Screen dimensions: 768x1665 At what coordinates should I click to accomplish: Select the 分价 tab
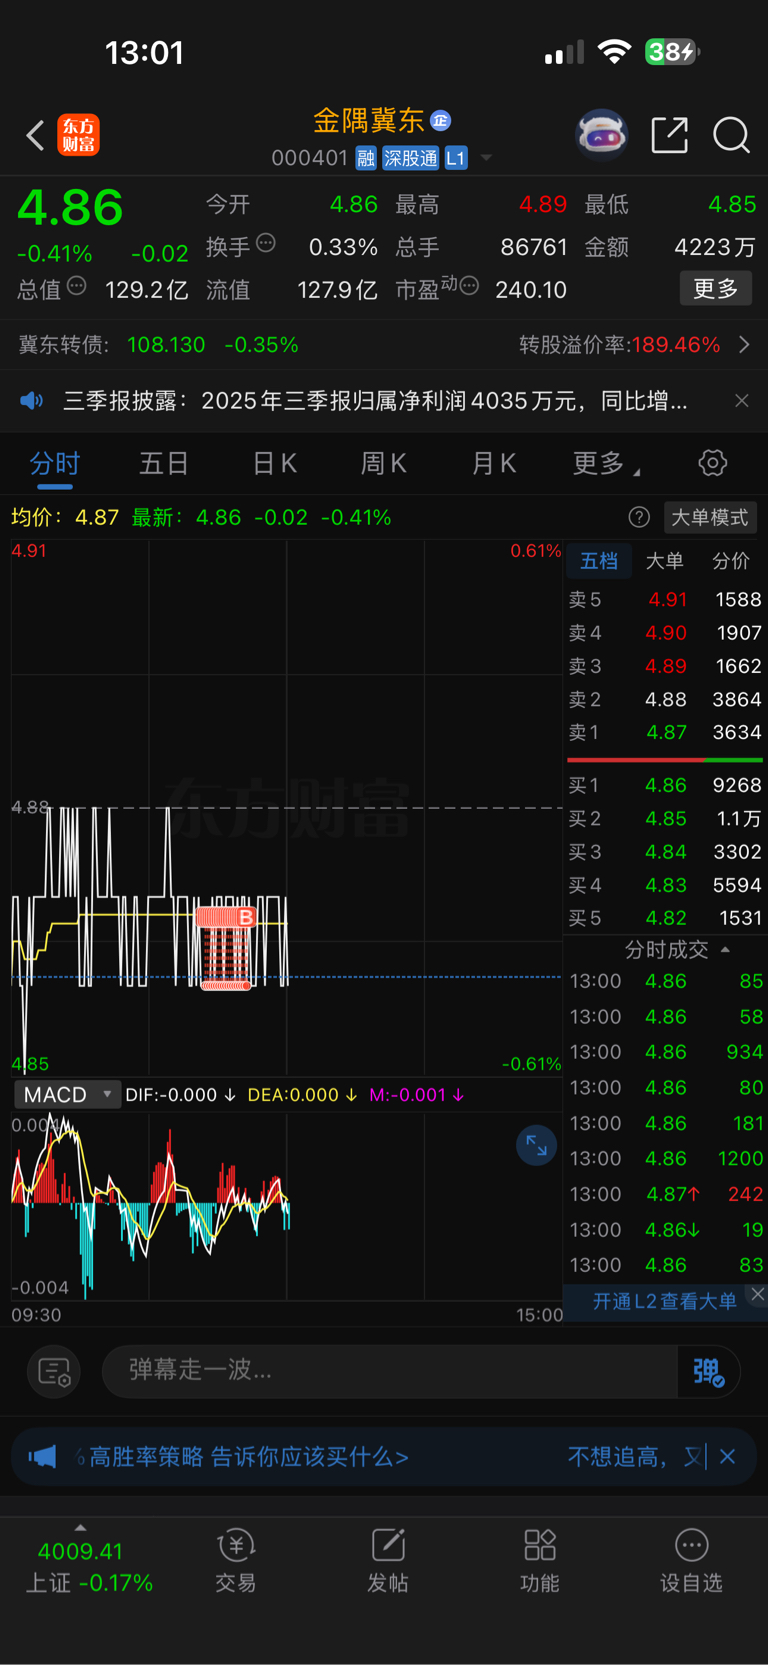point(730,561)
